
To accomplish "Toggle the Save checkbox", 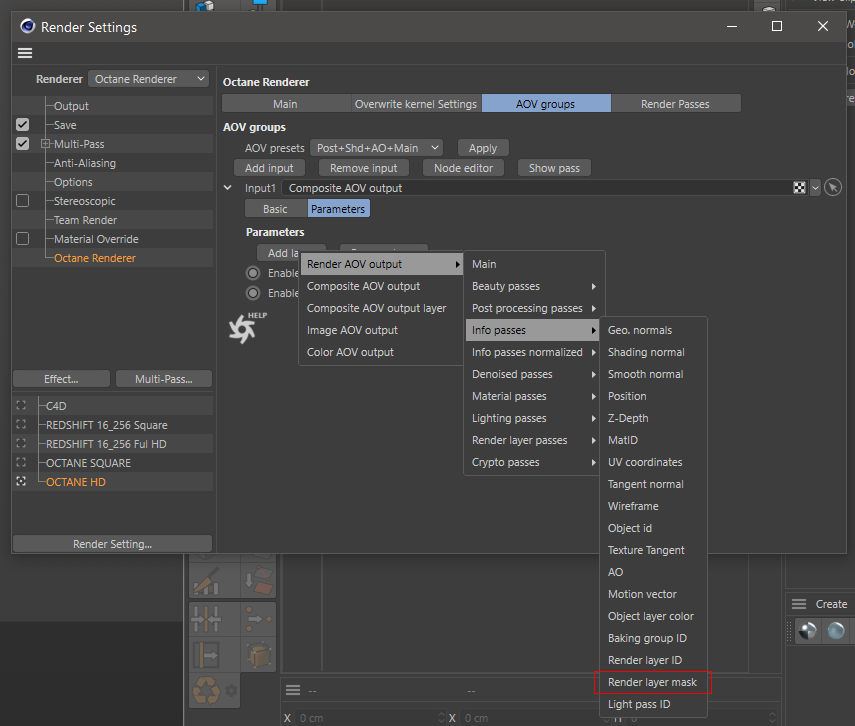I will pos(22,124).
